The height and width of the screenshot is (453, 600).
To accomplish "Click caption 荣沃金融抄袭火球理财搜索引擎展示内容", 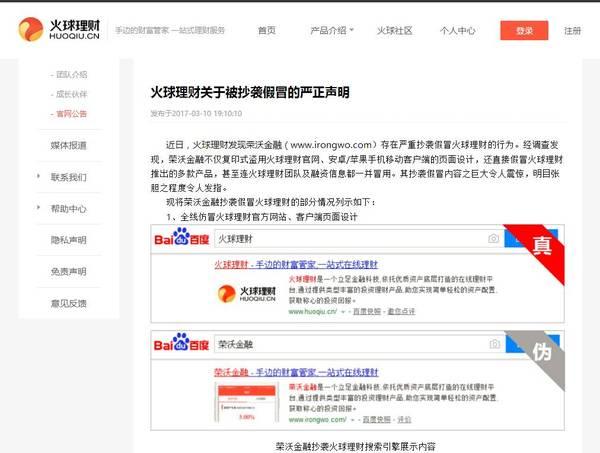I will click(355, 446).
